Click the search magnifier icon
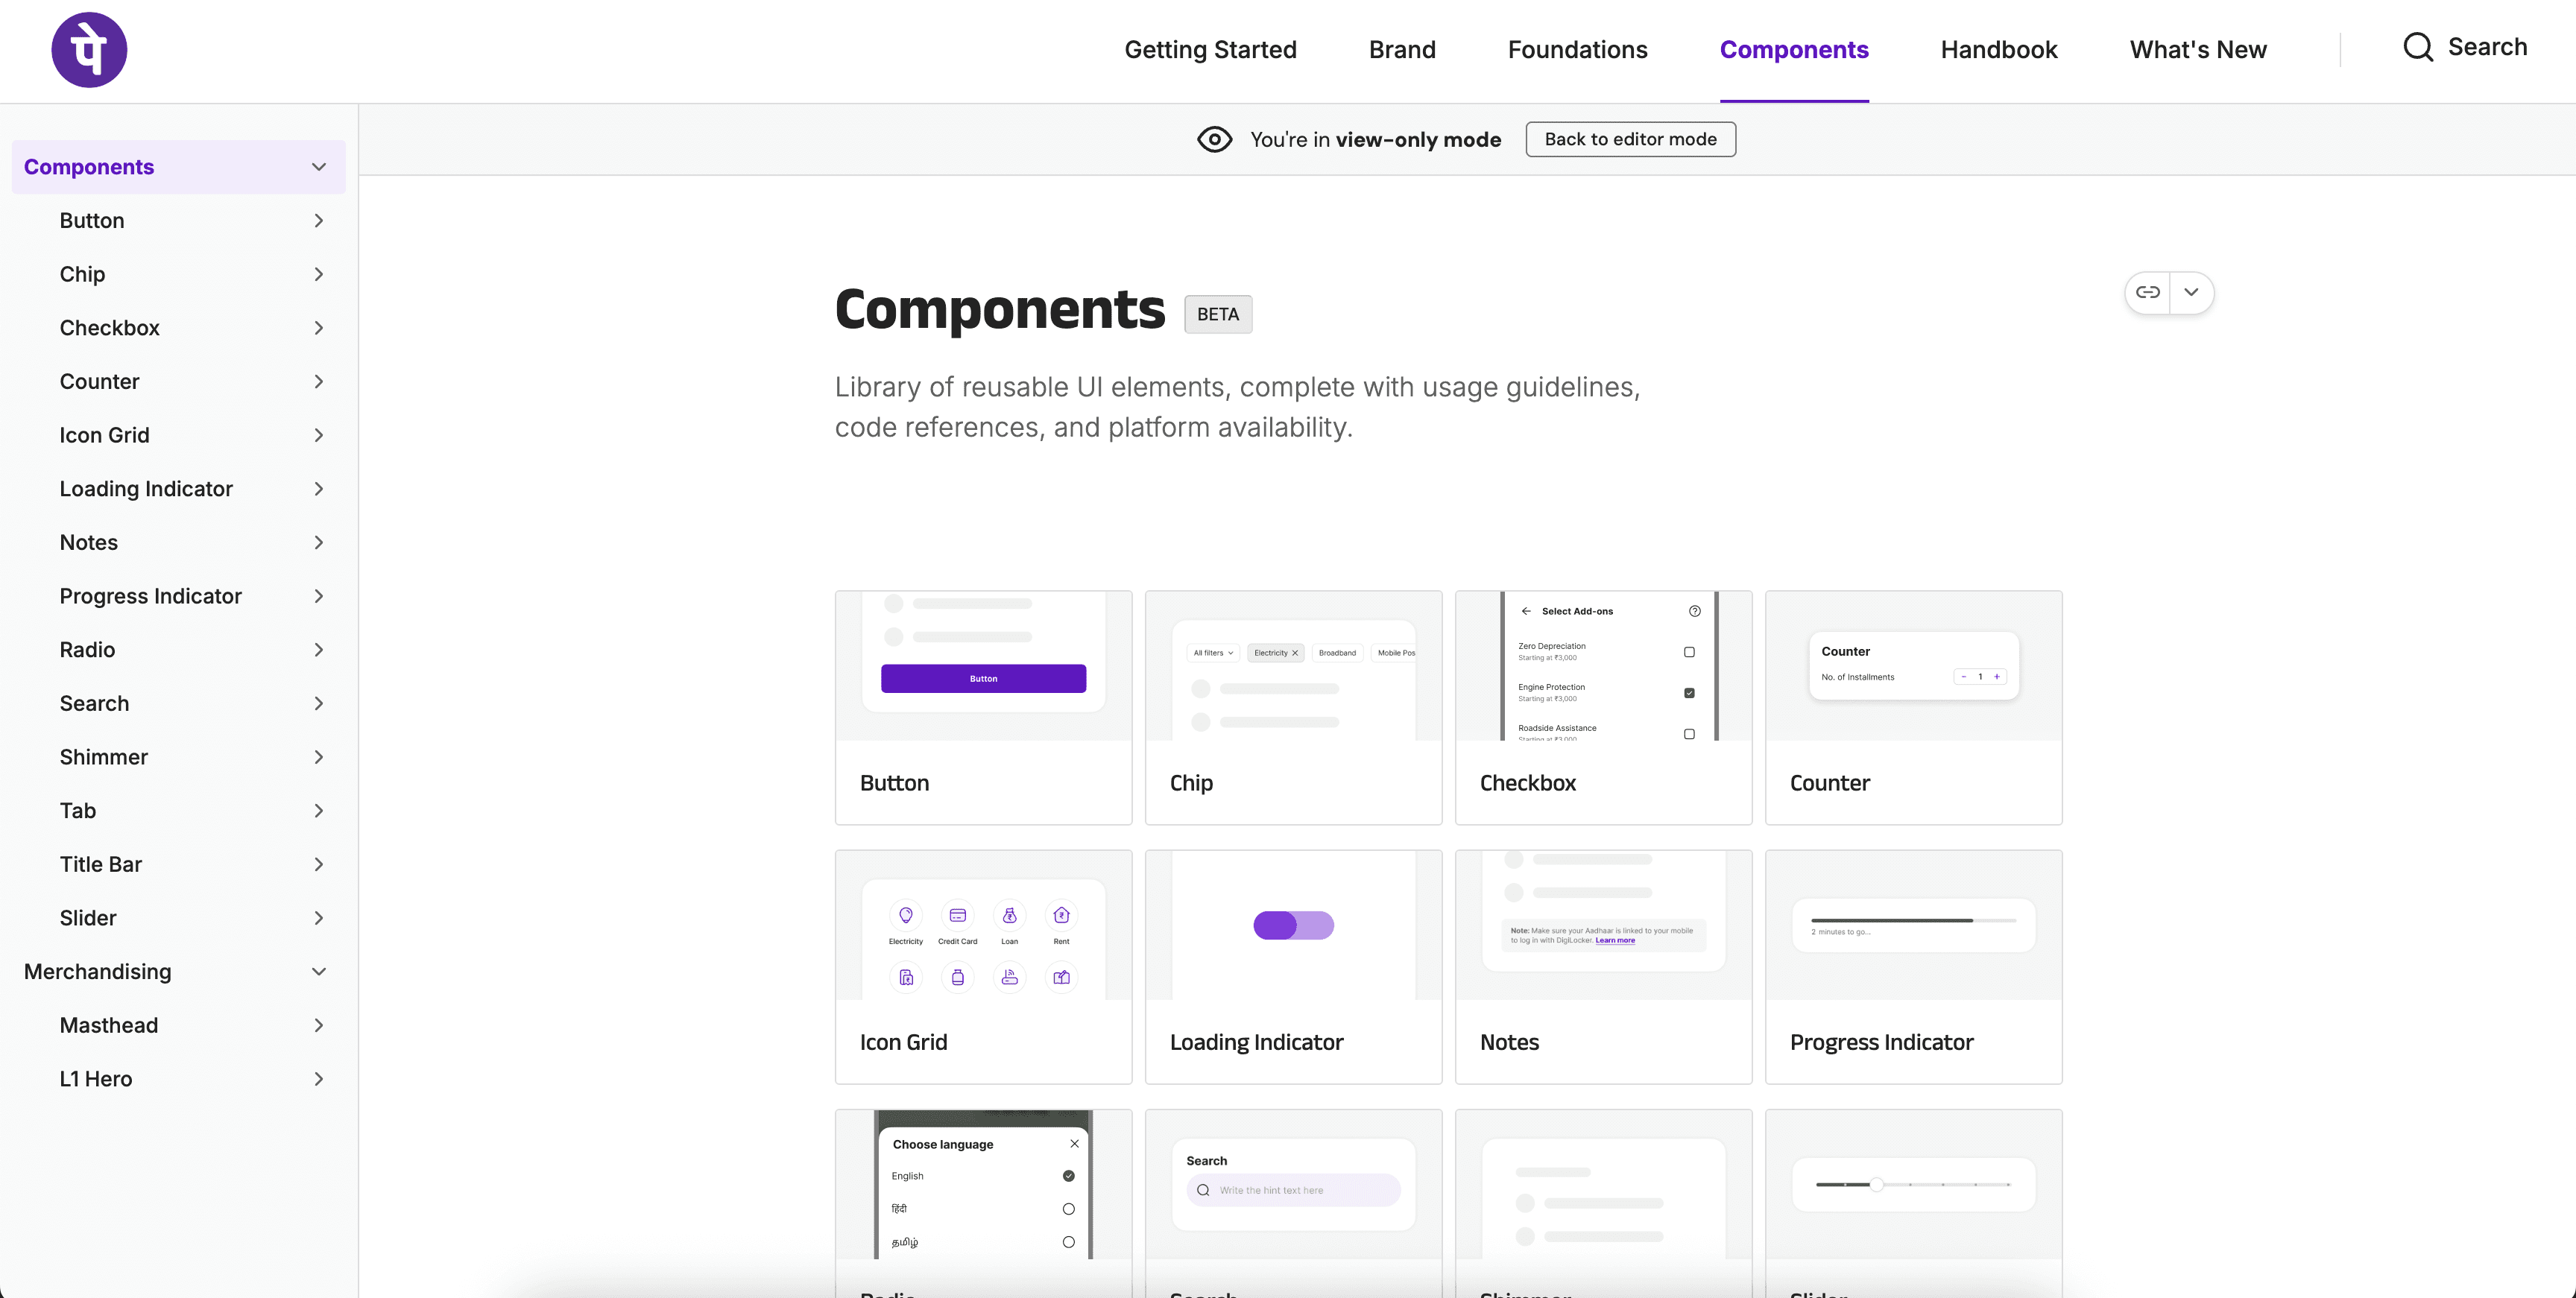 point(2417,47)
